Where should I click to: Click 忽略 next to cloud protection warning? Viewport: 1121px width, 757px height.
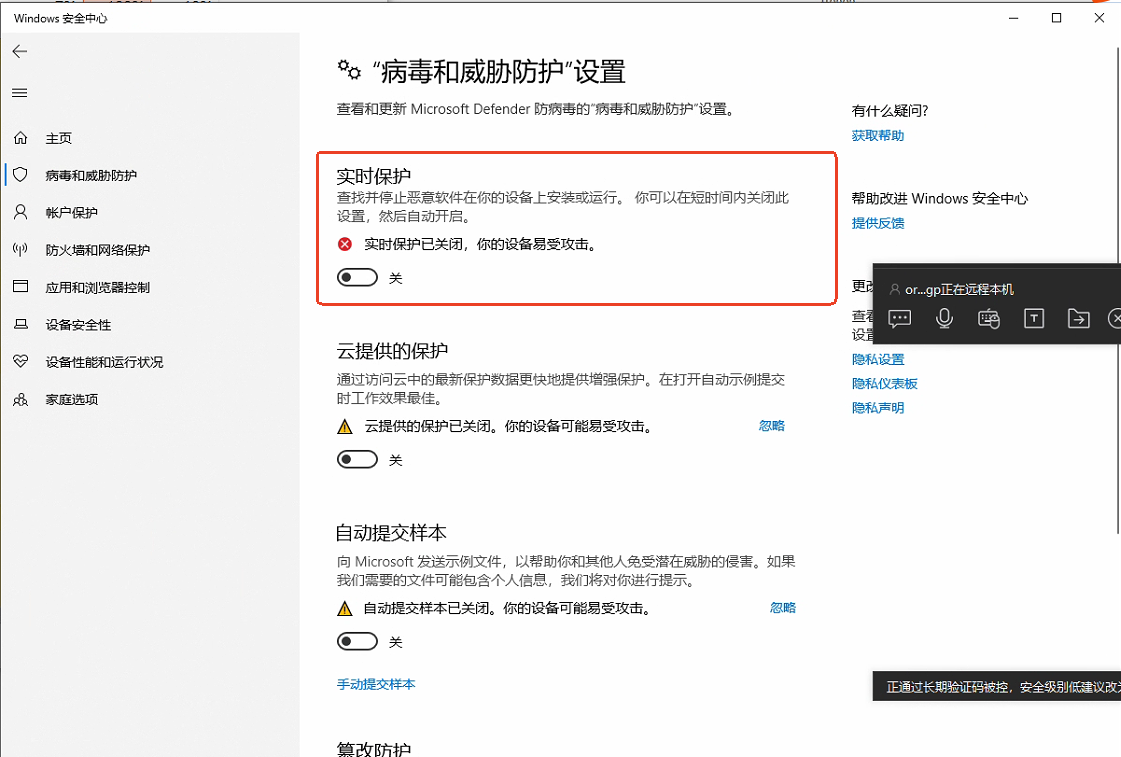[x=771, y=426]
